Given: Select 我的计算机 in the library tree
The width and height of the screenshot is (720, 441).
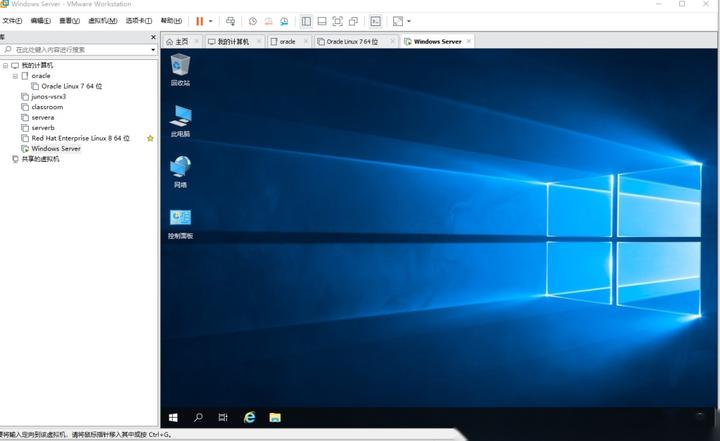Looking at the screenshot, I should pyautogui.click(x=37, y=65).
